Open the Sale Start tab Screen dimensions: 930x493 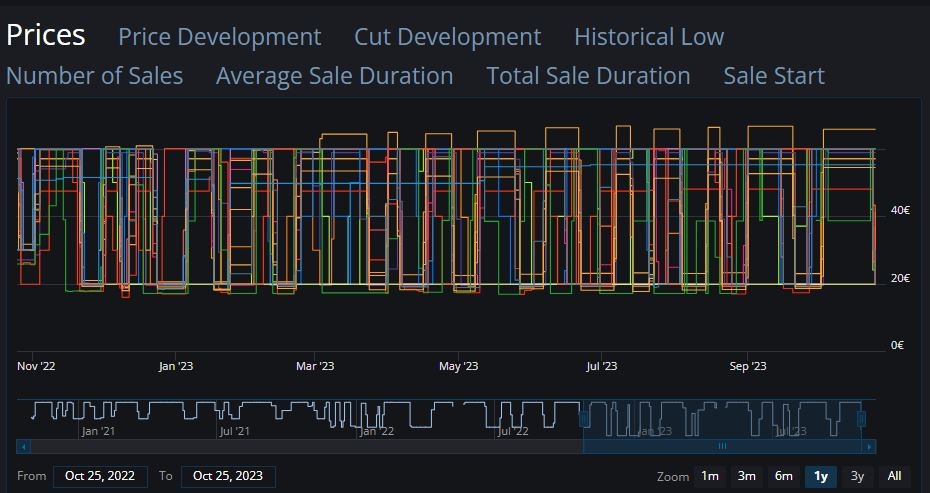tap(774, 76)
